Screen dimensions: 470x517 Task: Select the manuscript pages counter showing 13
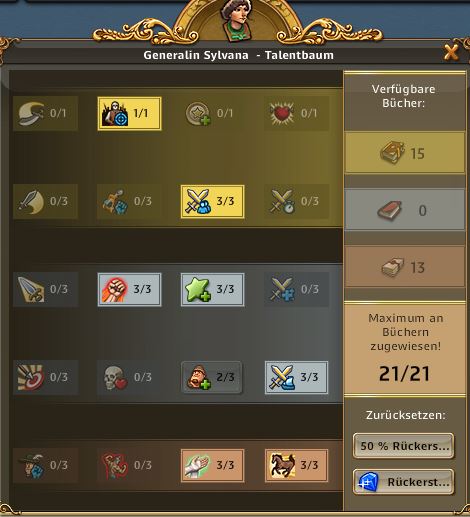point(405,267)
